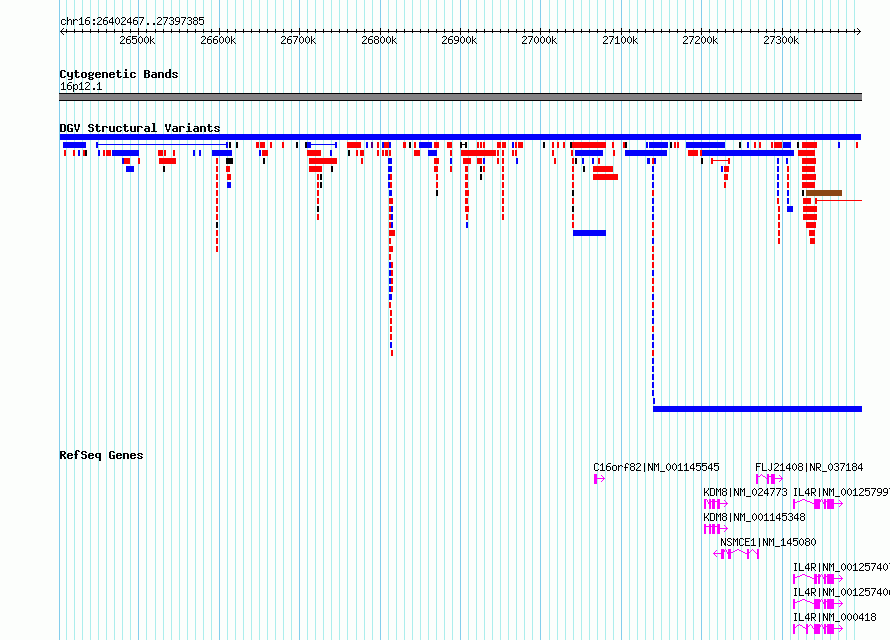Click the FLJ21408|NR_037184 gene label
This screenshot has width=890, height=640.
coord(809,468)
